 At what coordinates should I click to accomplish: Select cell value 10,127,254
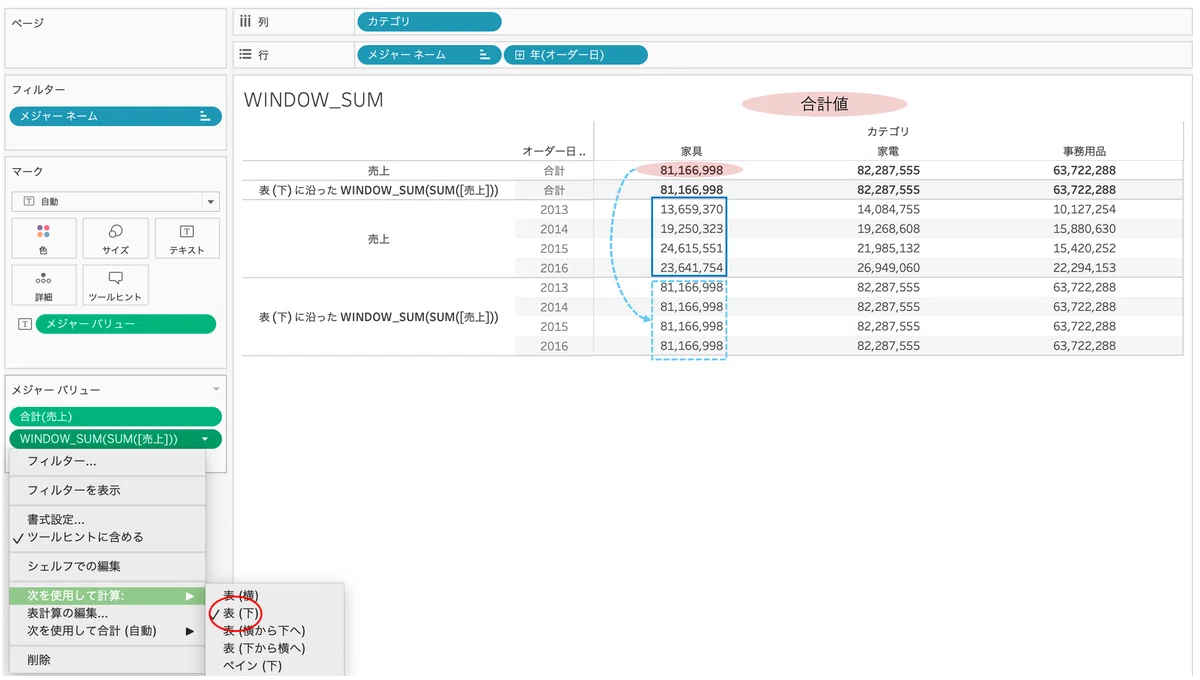coord(1084,210)
